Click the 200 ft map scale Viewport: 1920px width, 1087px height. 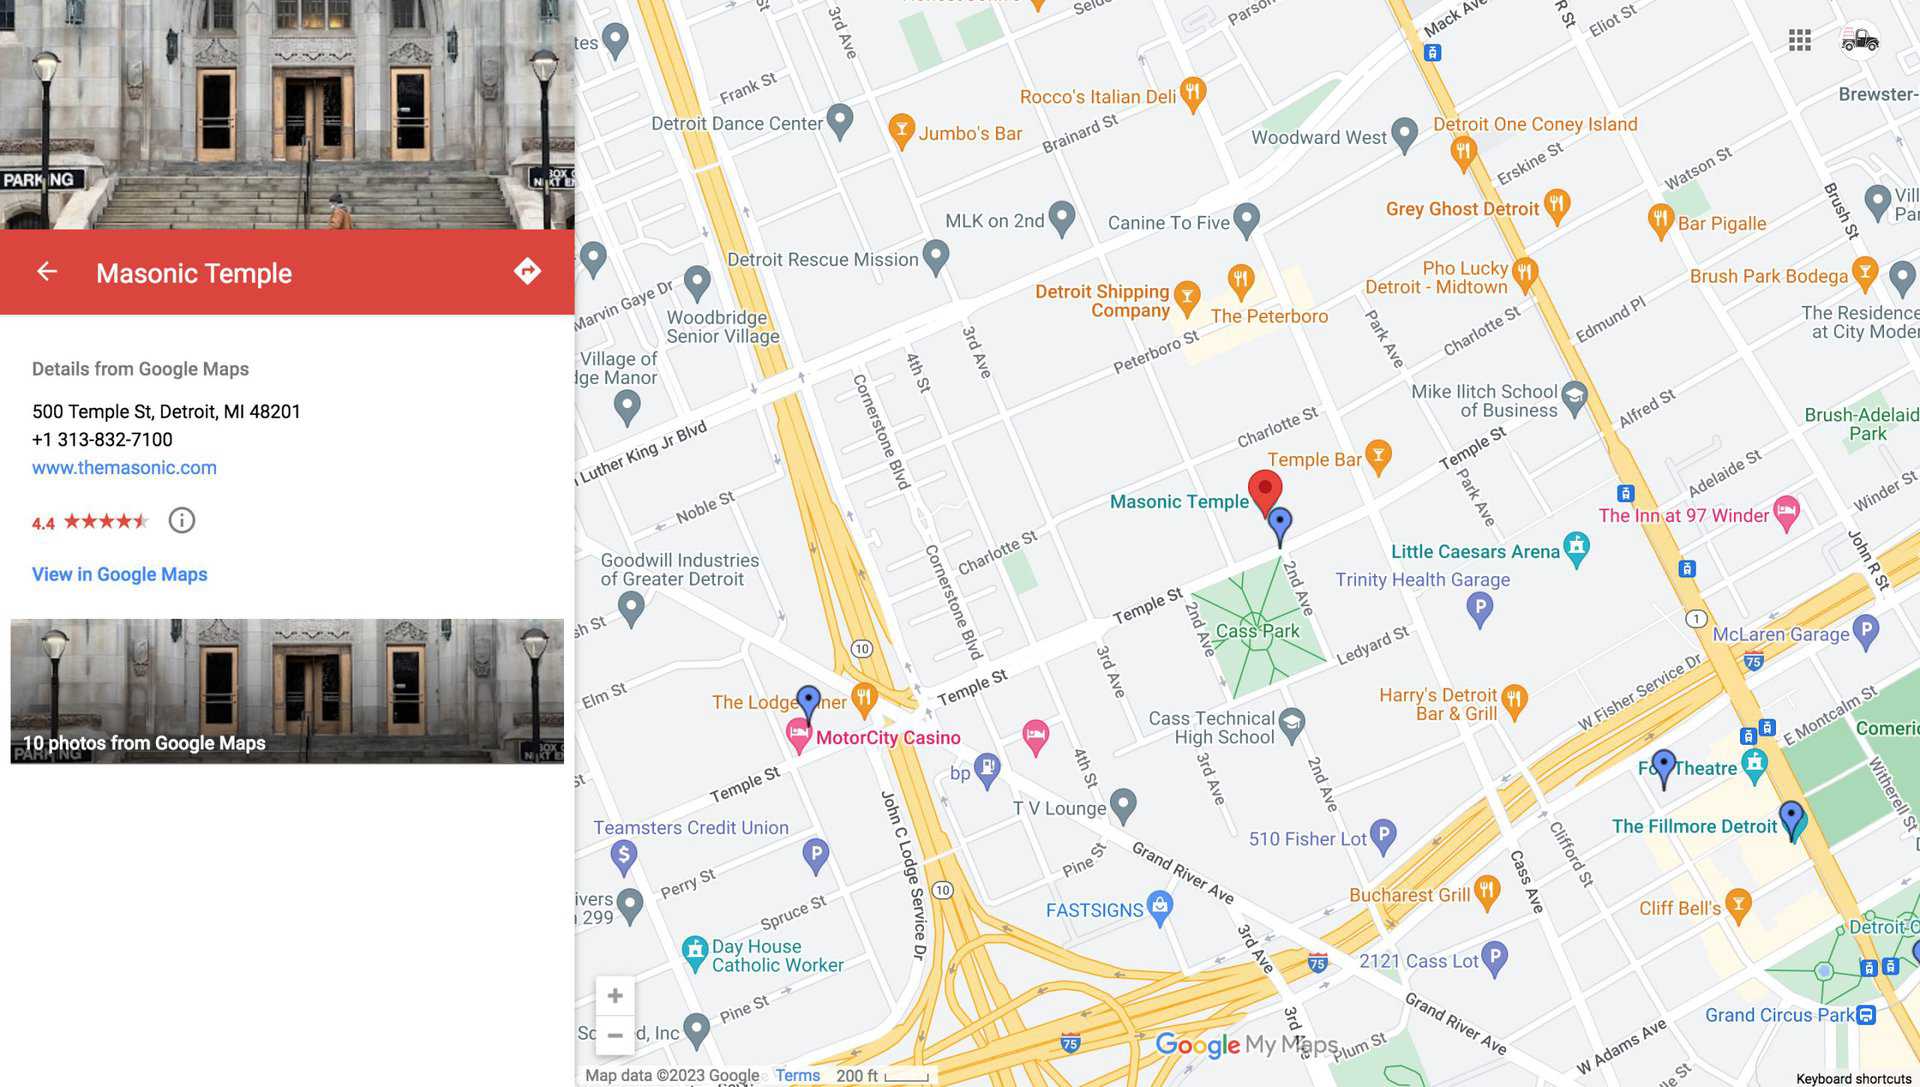(x=882, y=1075)
